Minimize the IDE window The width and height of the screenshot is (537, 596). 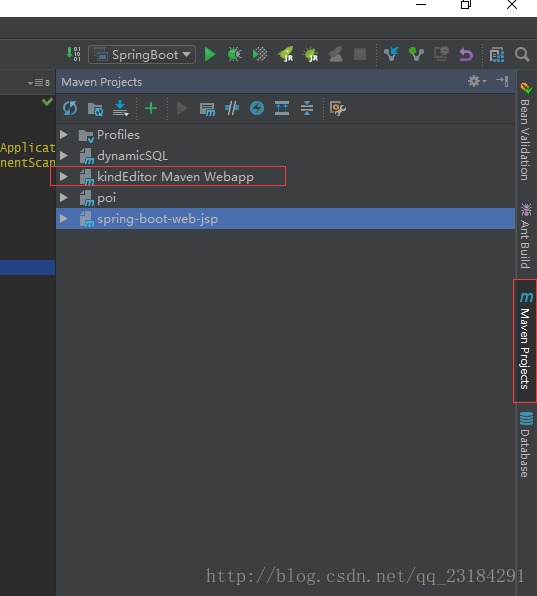(421, 5)
